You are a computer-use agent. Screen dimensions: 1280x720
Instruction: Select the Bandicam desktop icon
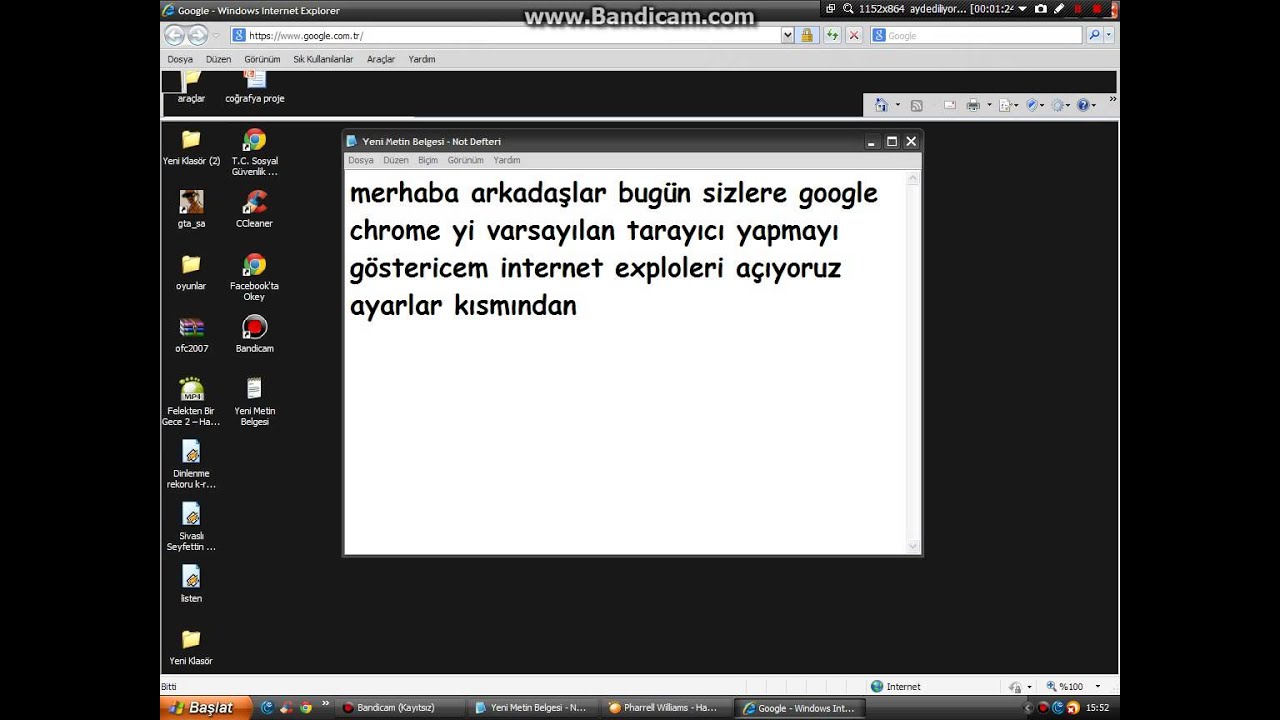point(254,334)
